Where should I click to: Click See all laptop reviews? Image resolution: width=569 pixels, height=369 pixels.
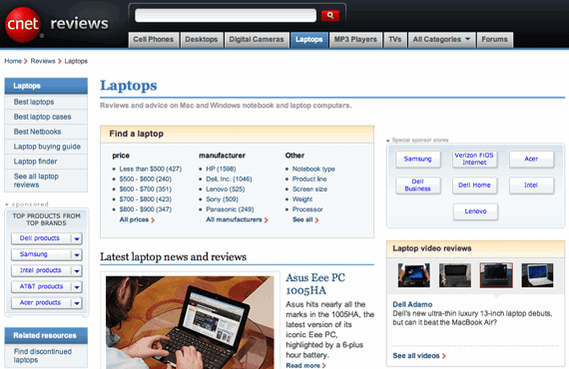[36, 180]
